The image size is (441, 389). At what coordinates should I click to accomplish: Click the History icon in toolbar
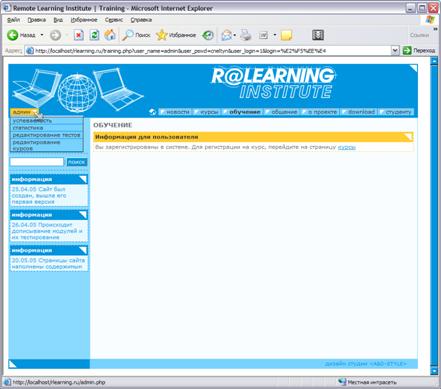(x=208, y=35)
